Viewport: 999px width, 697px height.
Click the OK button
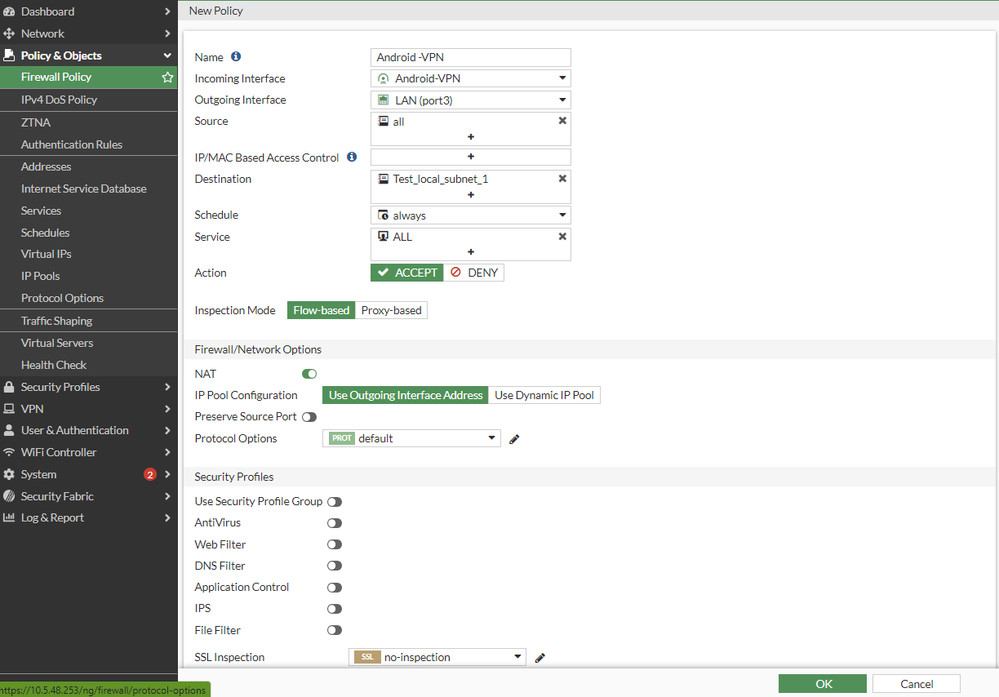(823, 684)
